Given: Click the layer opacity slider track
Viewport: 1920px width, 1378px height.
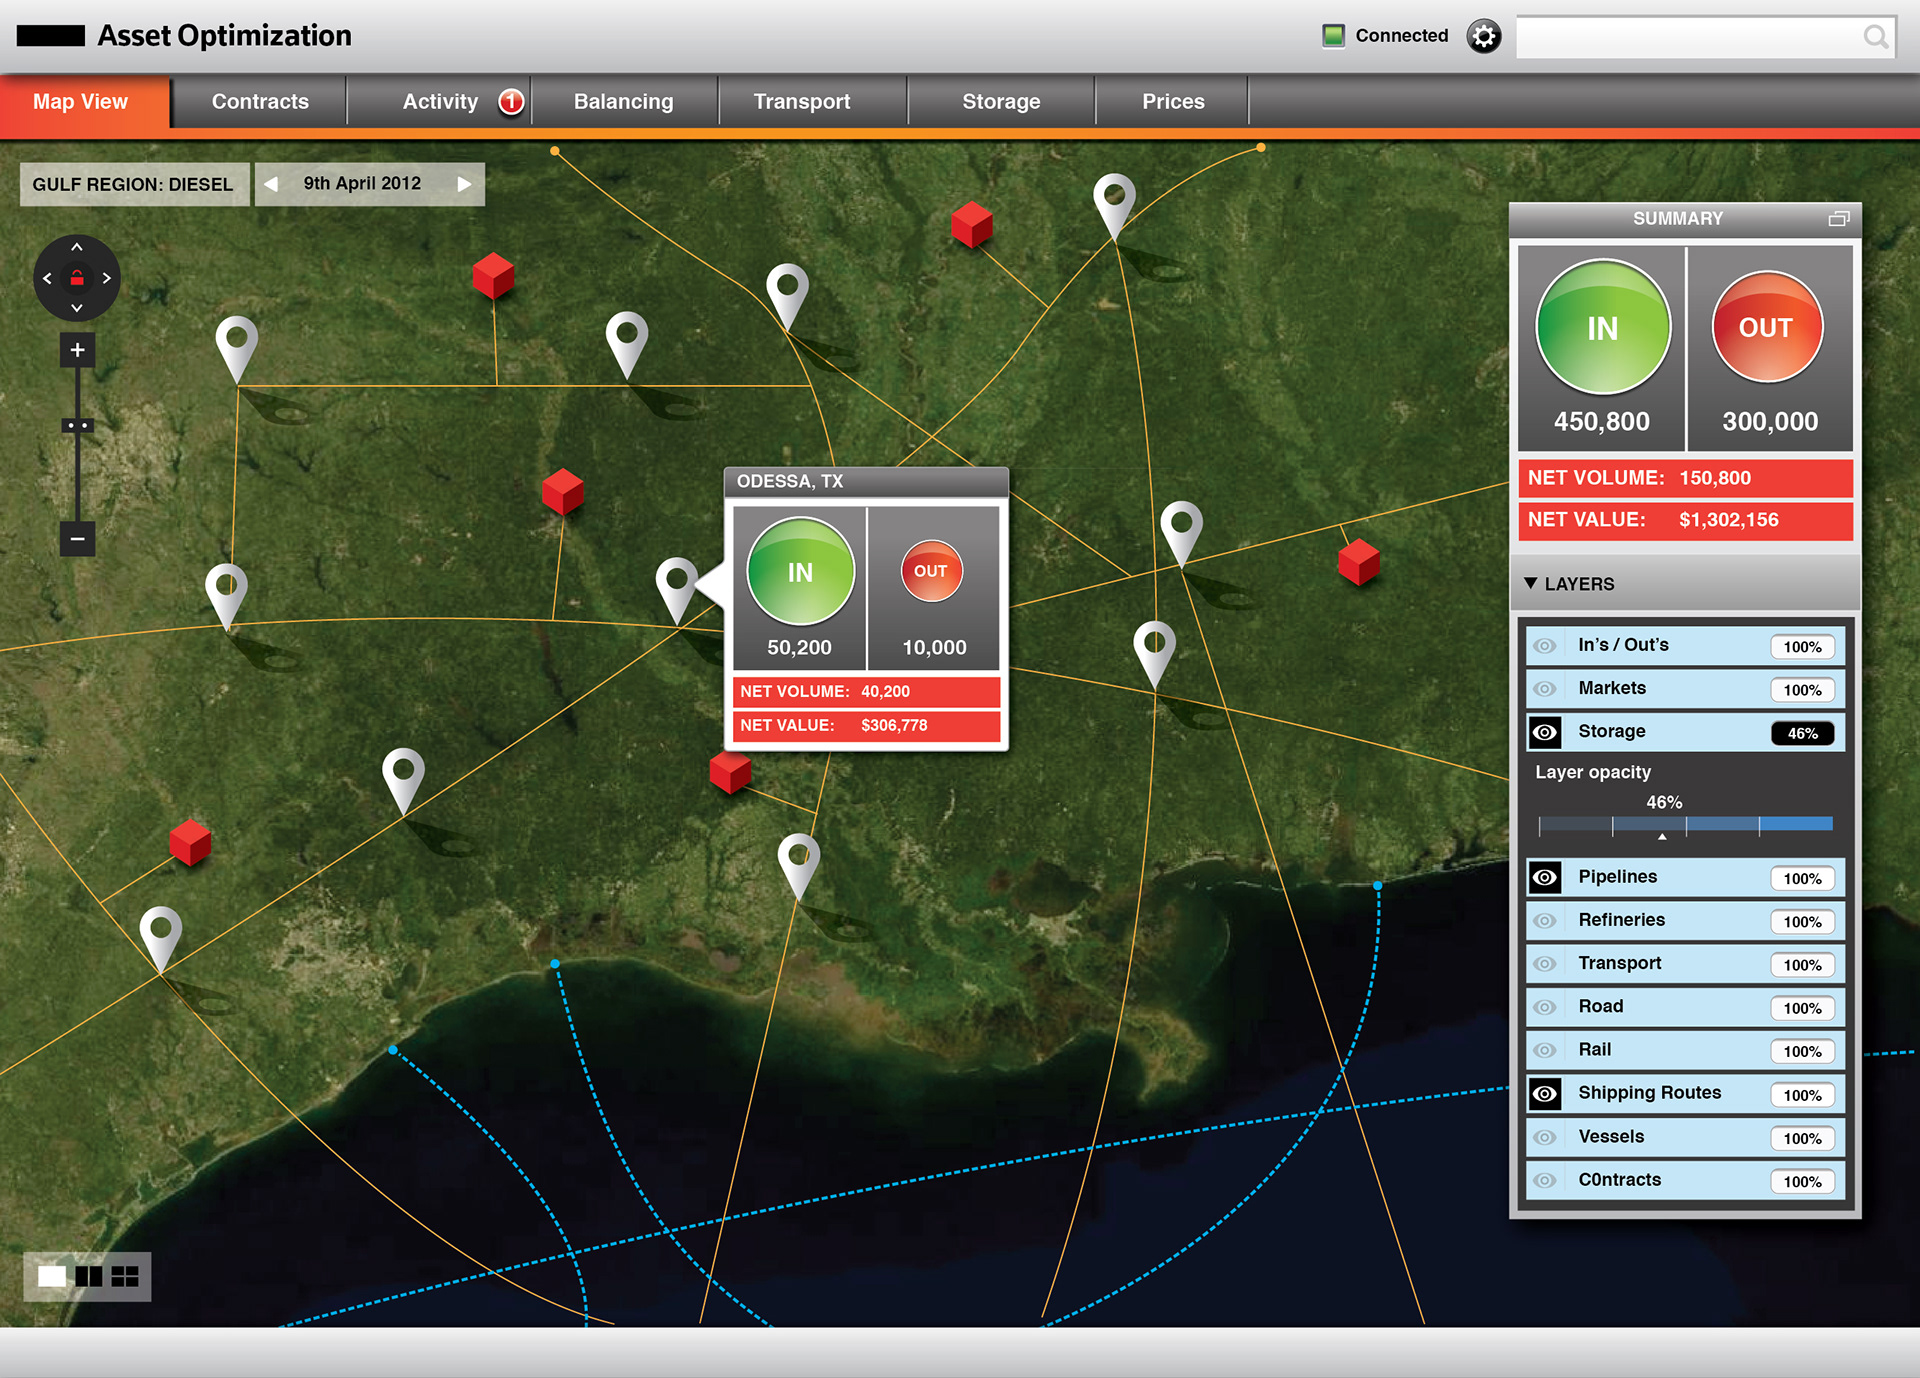Looking at the screenshot, I should click(1685, 824).
